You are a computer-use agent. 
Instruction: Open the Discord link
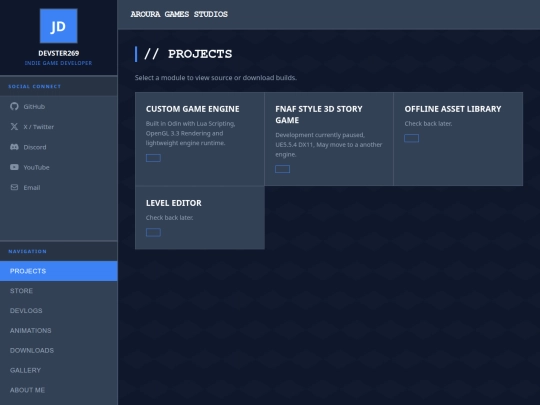[x=59, y=147]
